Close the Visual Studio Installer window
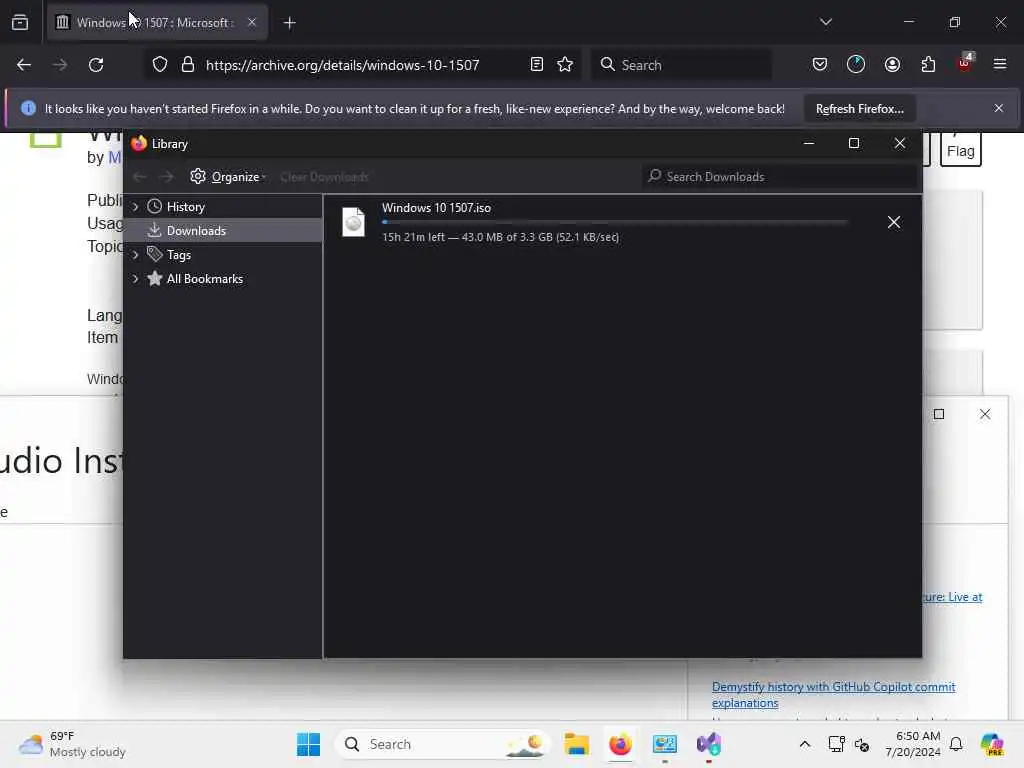The height and width of the screenshot is (768, 1024). (x=985, y=414)
